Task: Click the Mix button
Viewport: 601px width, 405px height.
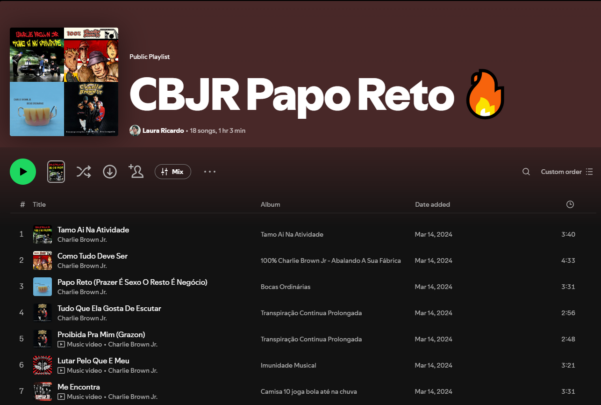Action: (x=172, y=172)
